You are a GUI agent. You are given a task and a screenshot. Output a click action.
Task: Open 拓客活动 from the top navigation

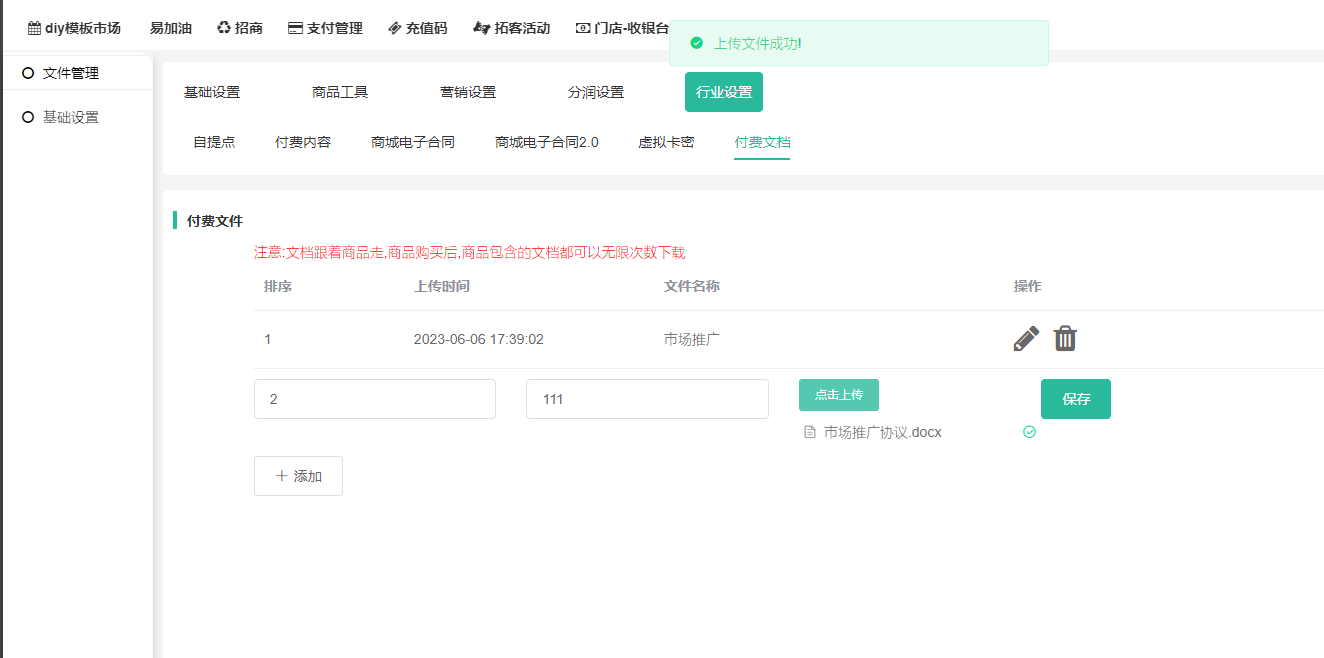click(512, 28)
